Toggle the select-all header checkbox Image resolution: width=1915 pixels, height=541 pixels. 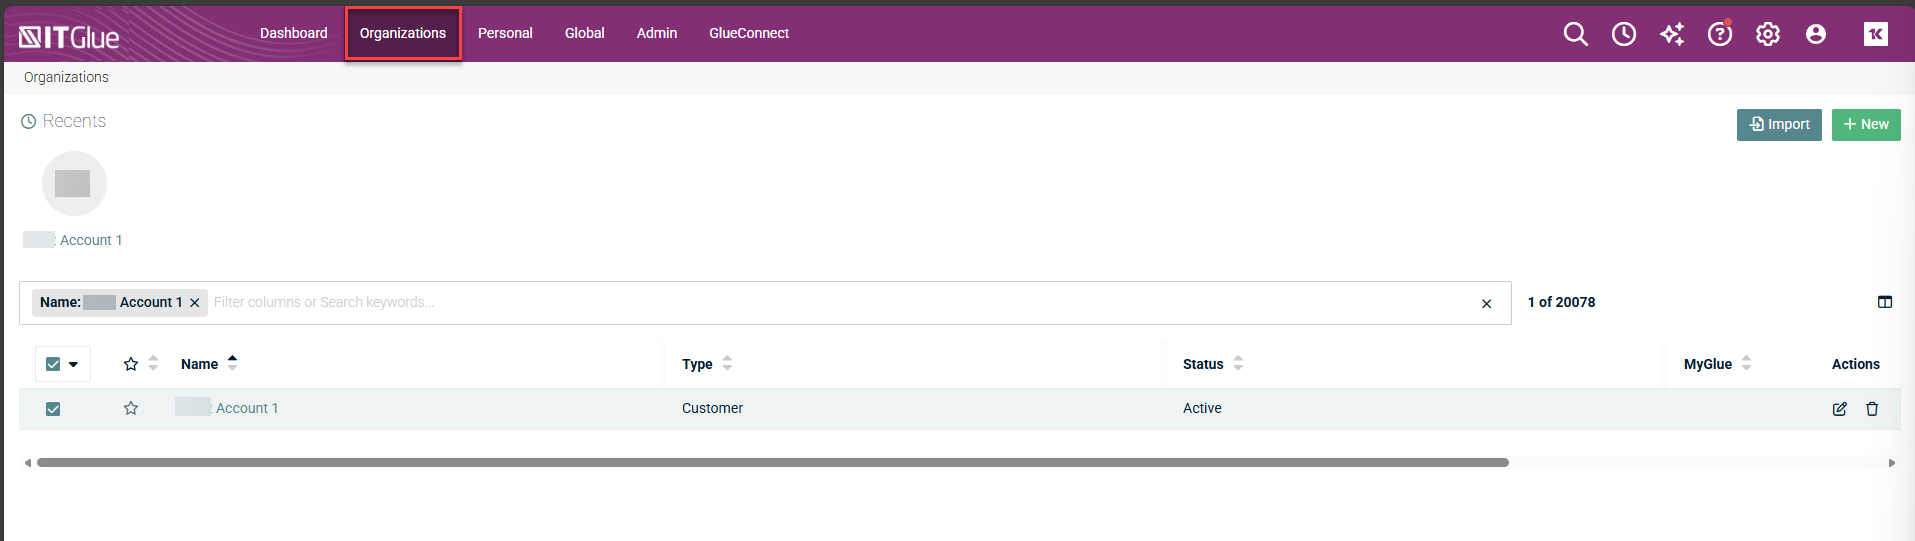pos(53,364)
